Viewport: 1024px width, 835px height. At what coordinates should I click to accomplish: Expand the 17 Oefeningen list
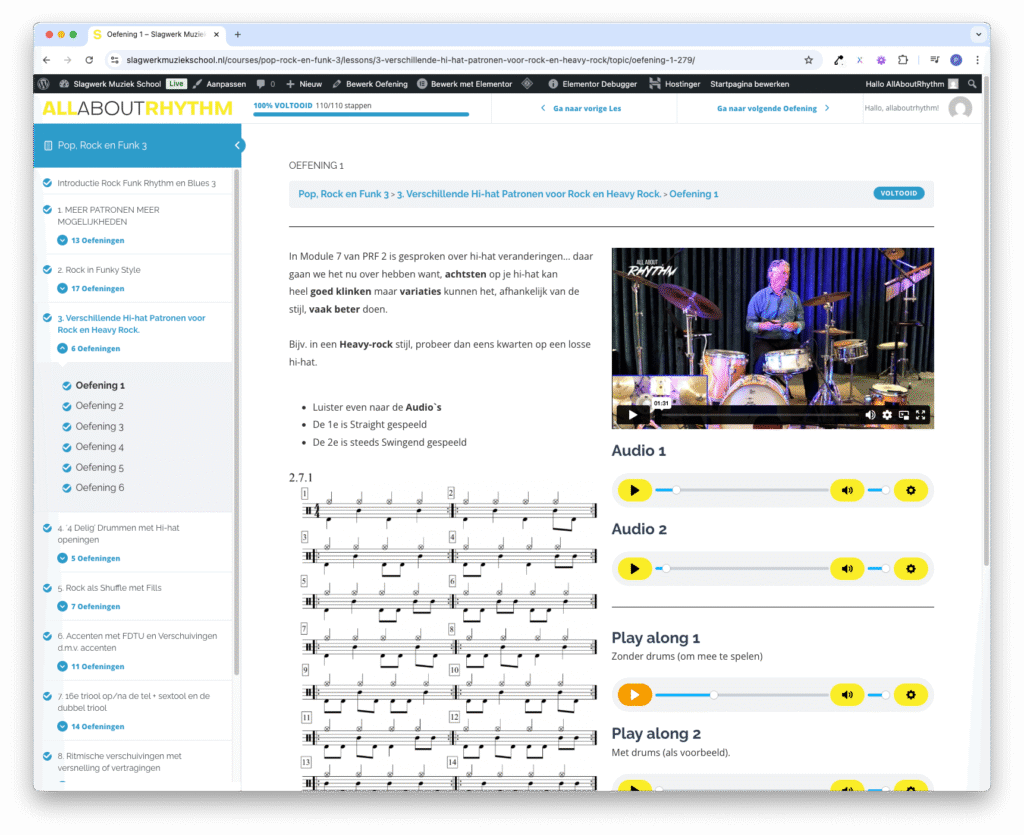pos(91,289)
